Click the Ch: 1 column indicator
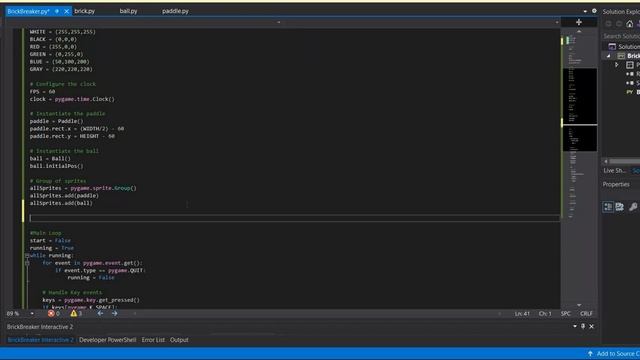 pyautogui.click(x=545, y=313)
